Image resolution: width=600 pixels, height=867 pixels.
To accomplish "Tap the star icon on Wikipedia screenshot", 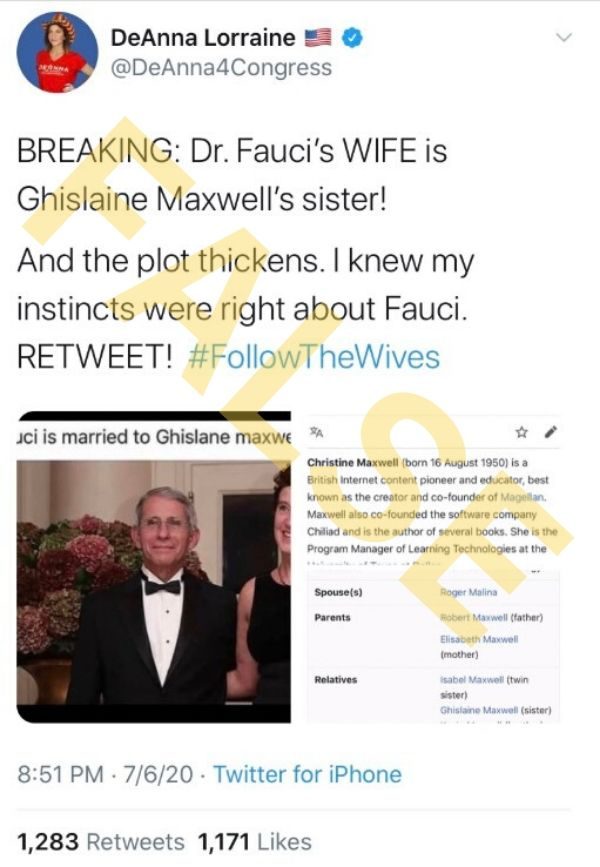I will [x=521, y=432].
